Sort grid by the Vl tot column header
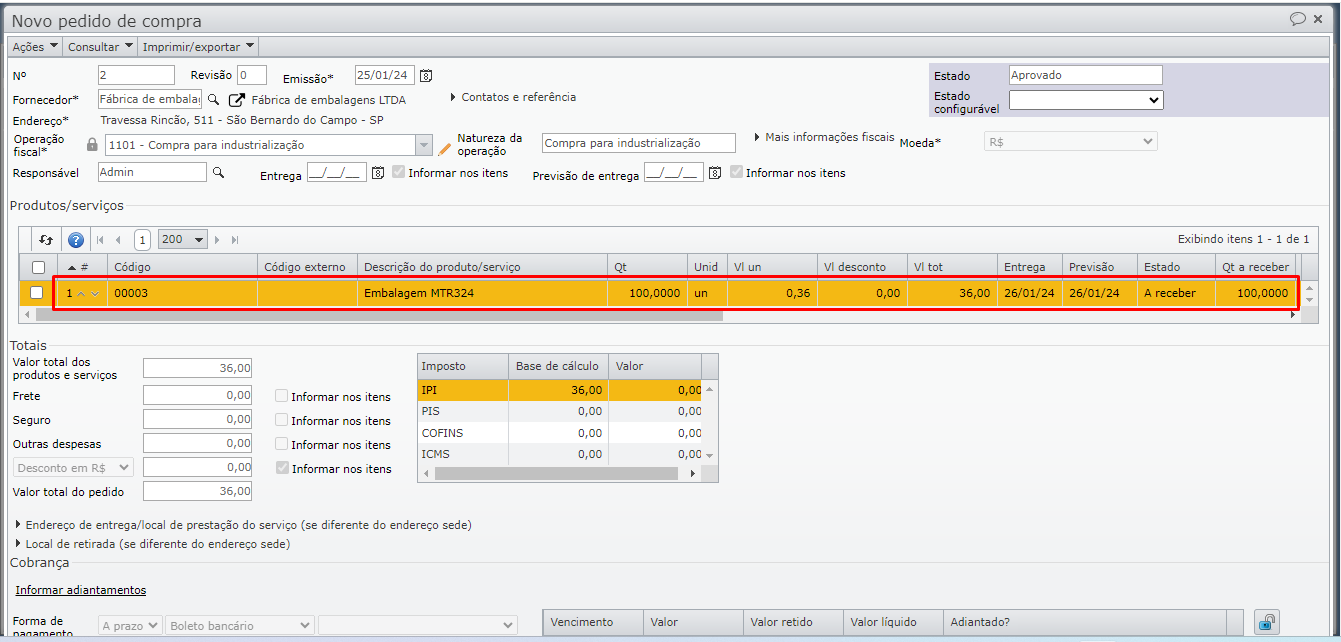This screenshot has width=1341, height=642. click(953, 267)
